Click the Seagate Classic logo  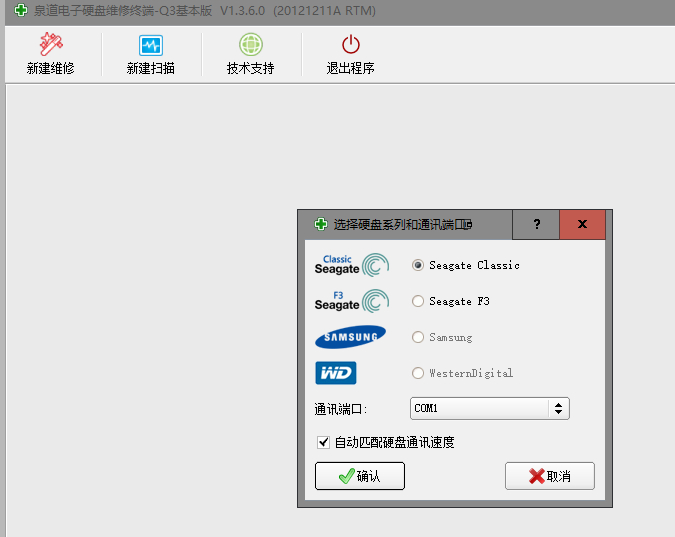coord(352,265)
